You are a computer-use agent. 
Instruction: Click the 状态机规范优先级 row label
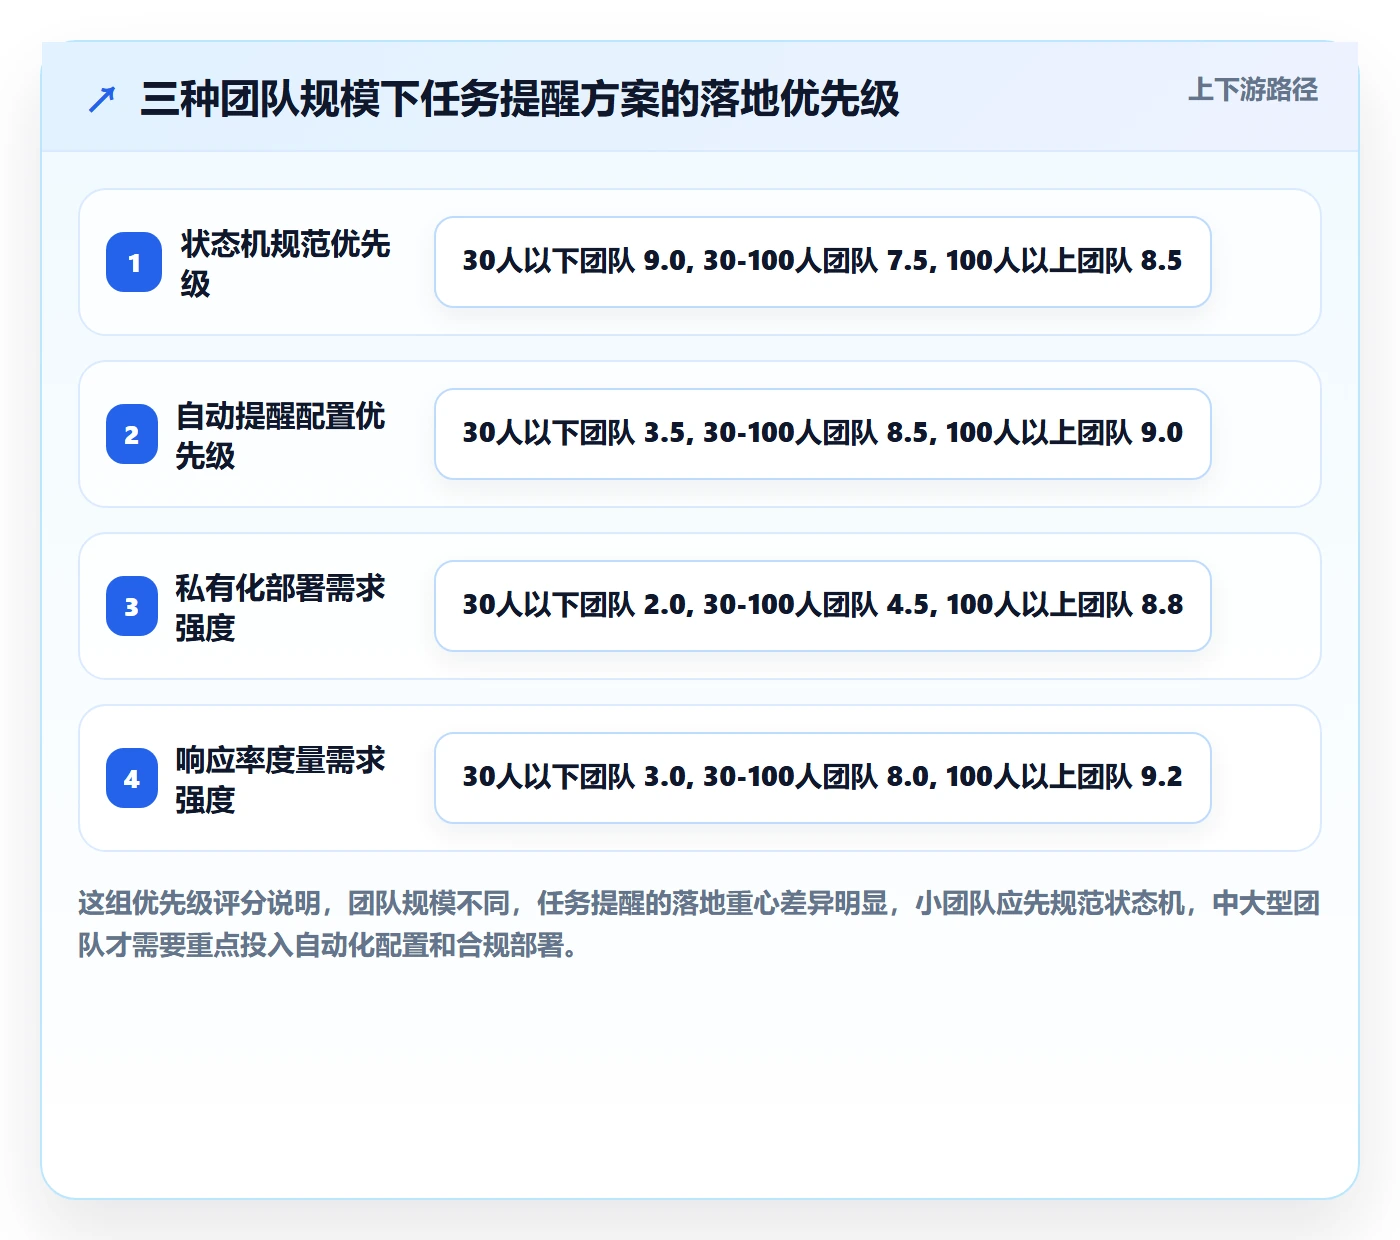[286, 263]
